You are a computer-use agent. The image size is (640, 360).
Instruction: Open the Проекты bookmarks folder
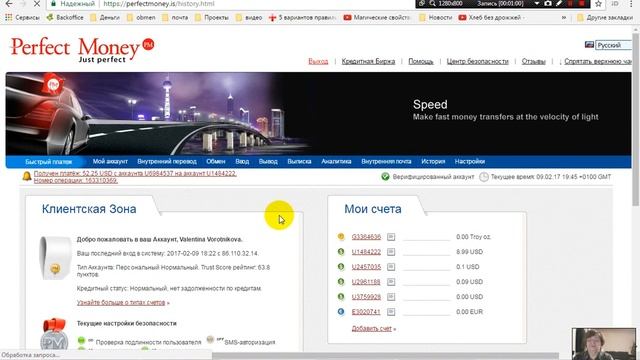[x=211, y=18]
